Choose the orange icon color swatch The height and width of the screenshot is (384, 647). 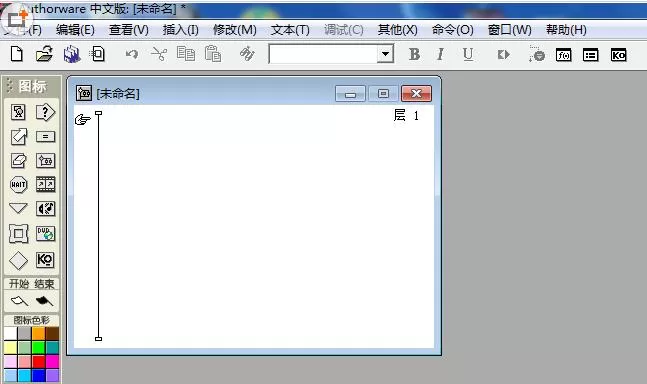click(x=38, y=334)
